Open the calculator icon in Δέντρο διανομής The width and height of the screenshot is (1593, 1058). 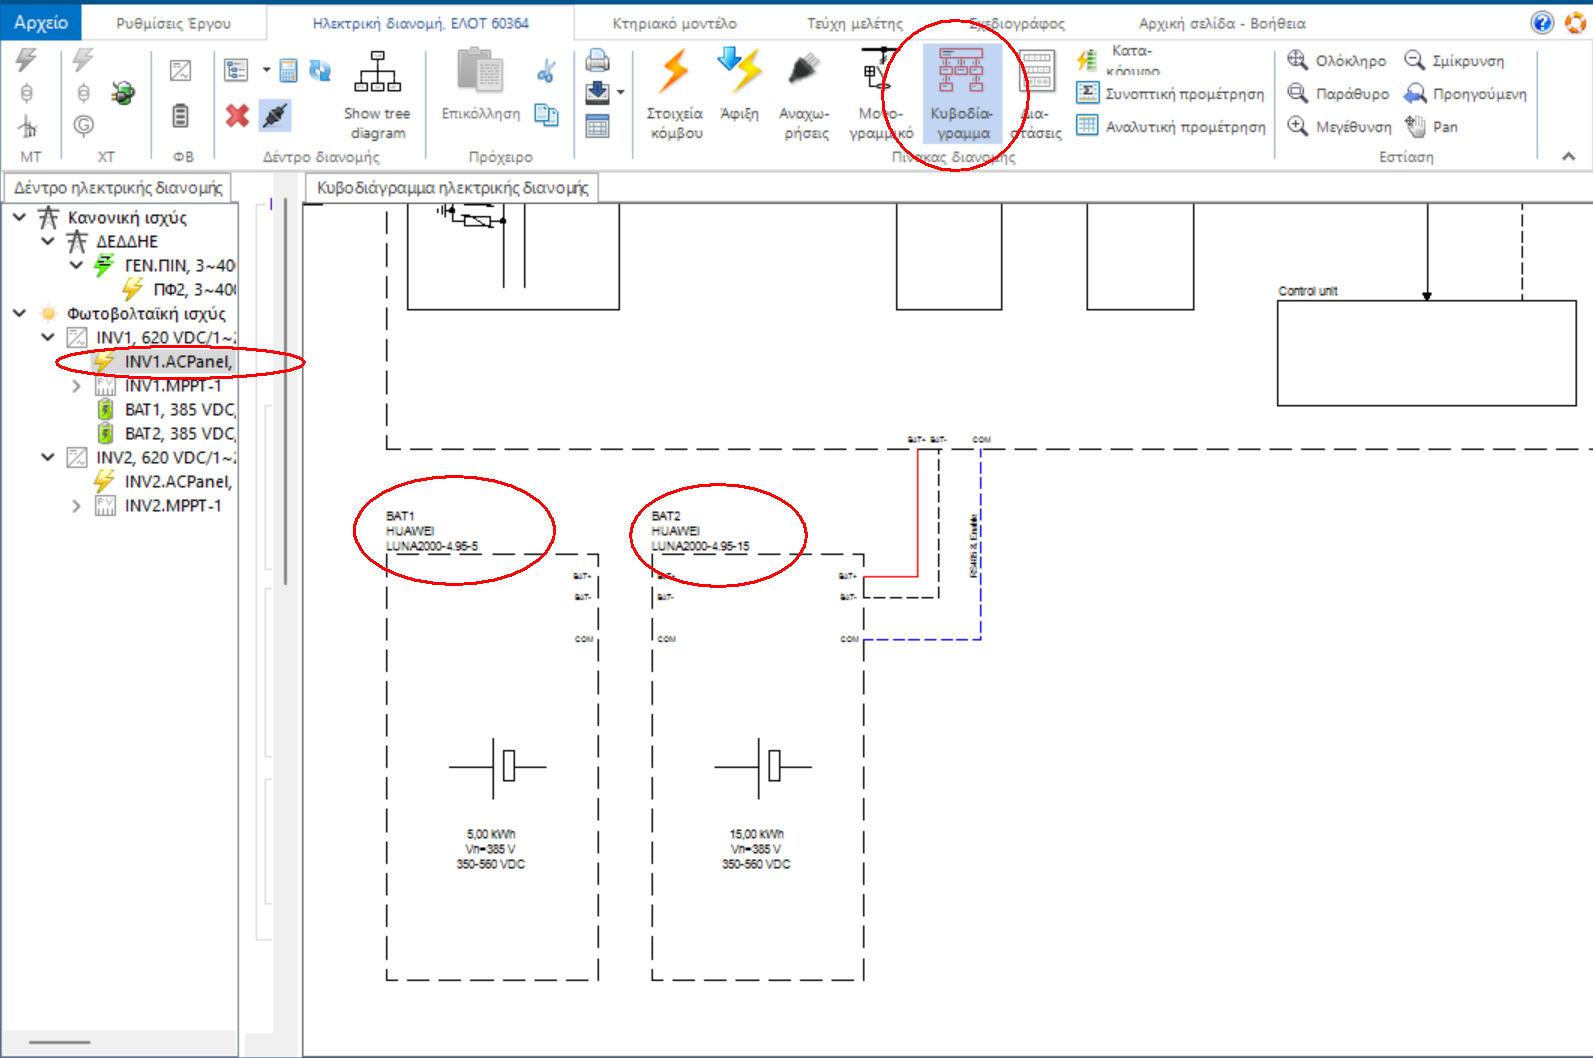coord(288,70)
